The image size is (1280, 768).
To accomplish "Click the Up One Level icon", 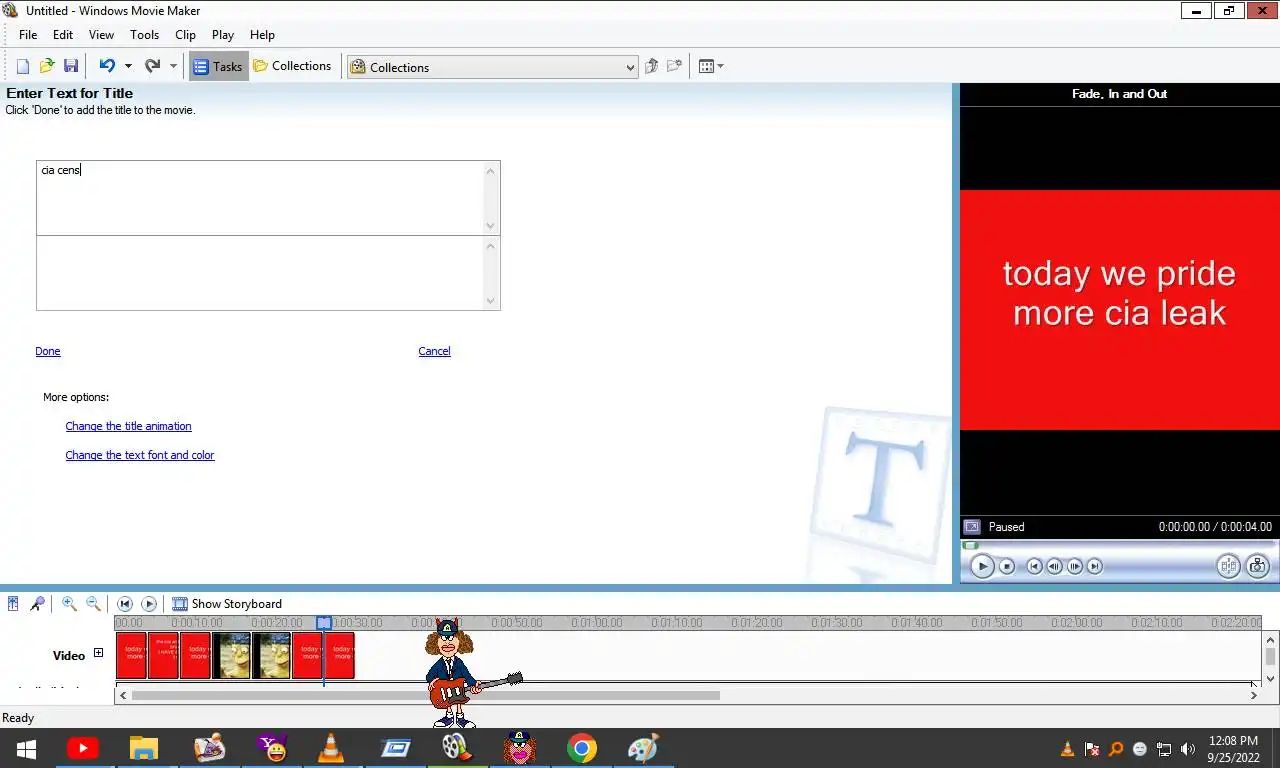I will (x=652, y=66).
